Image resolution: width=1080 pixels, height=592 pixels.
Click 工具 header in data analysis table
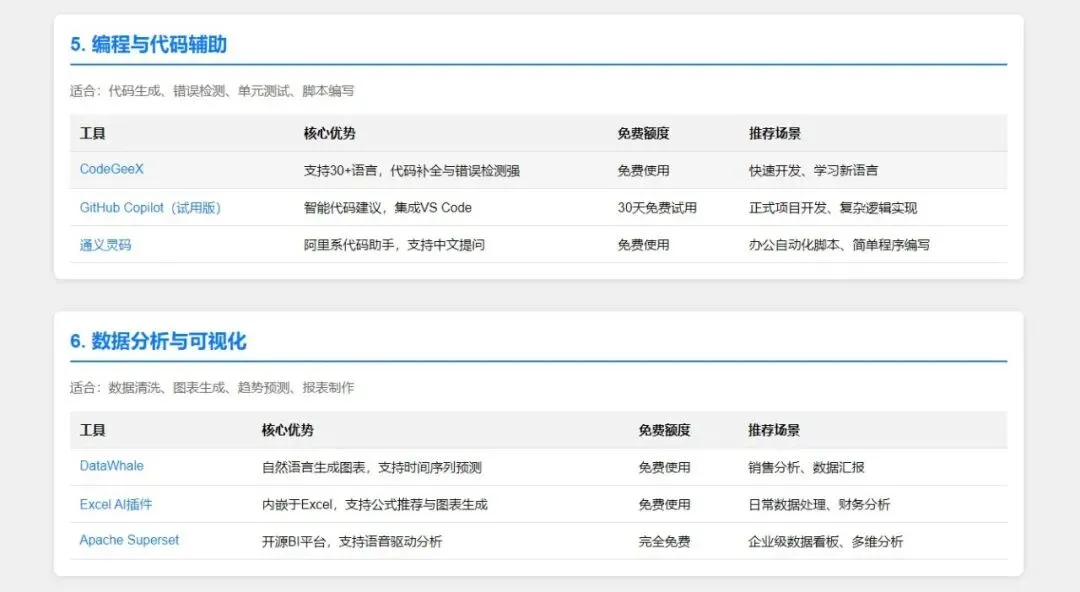tap(92, 430)
